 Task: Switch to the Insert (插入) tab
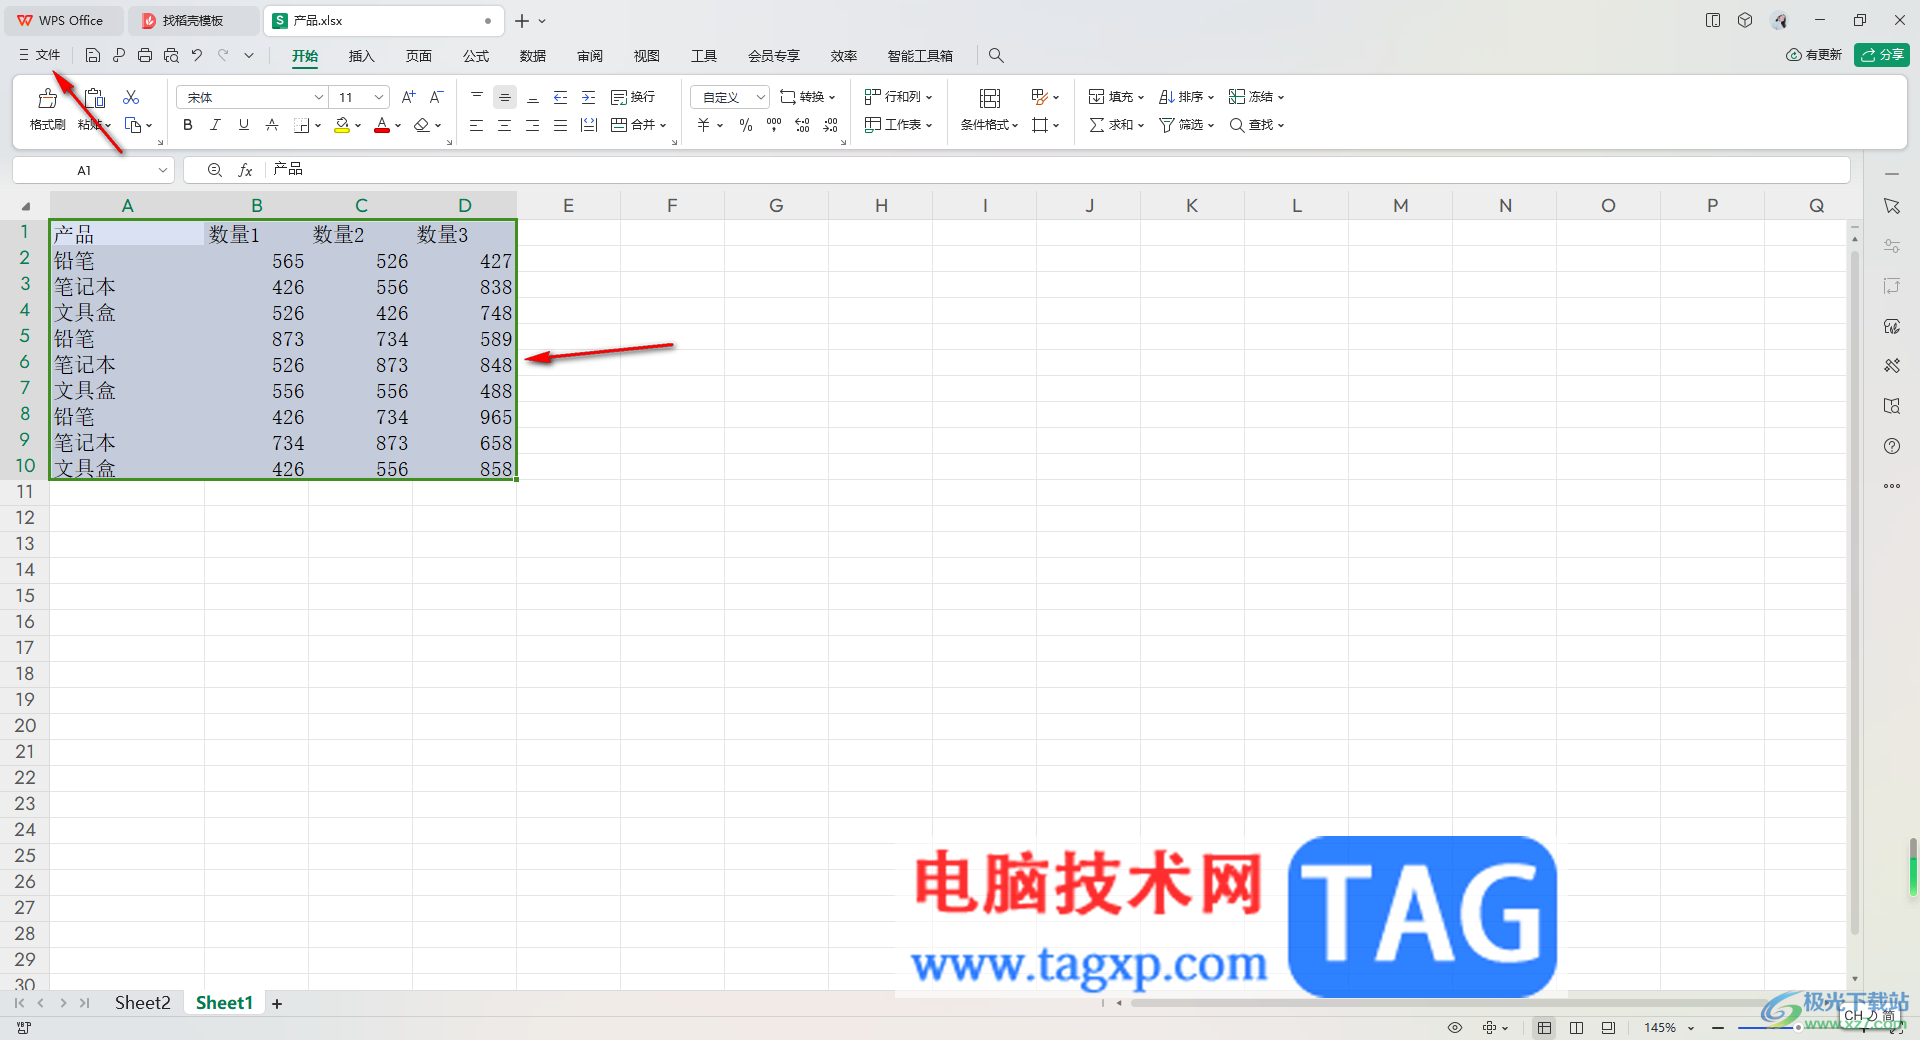[x=361, y=56]
